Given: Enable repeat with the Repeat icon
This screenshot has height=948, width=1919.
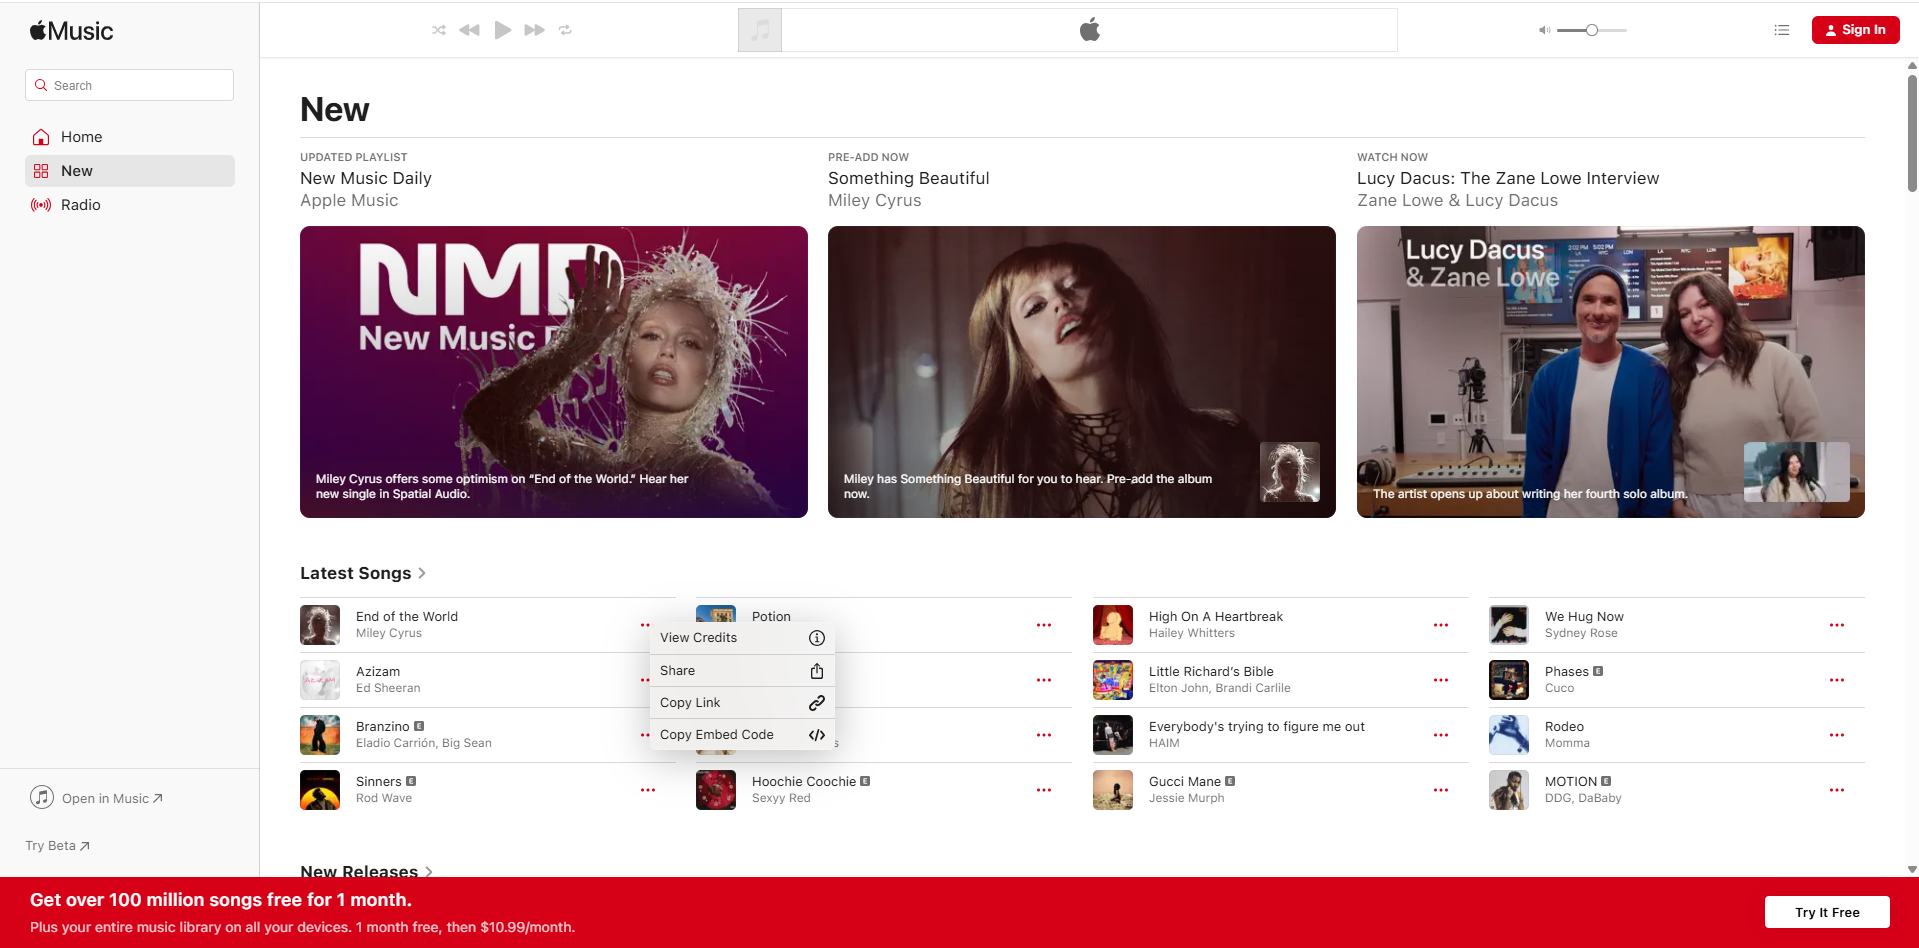Looking at the screenshot, I should [565, 30].
